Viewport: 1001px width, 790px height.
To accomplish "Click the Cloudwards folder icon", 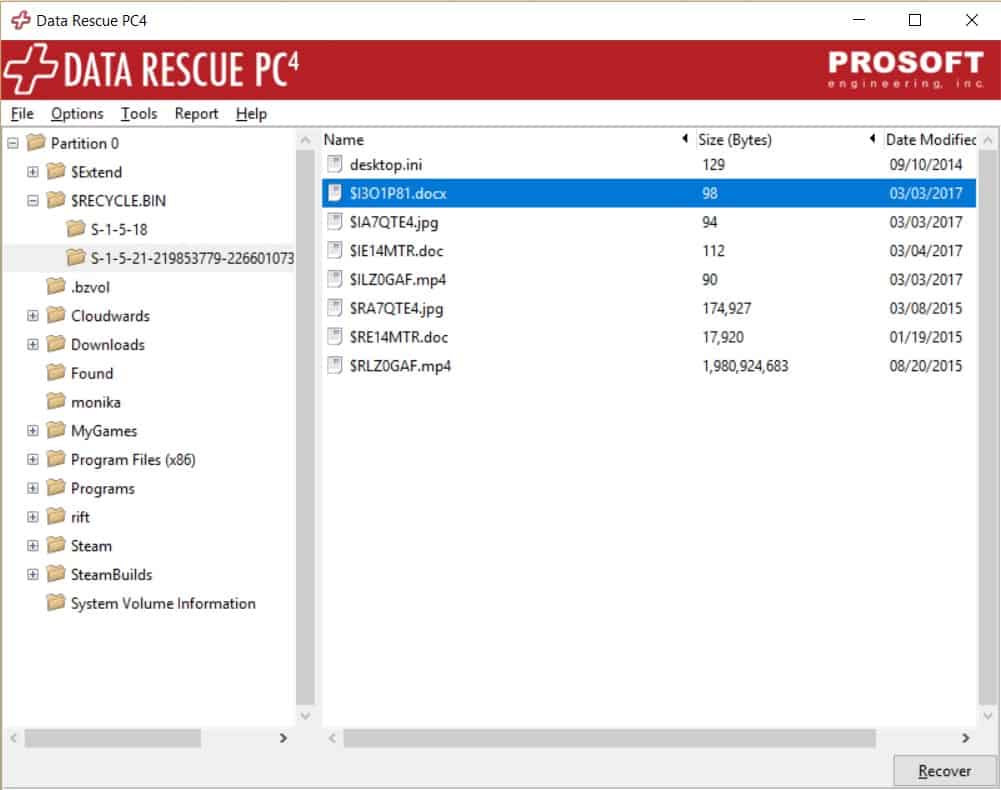I will point(56,315).
